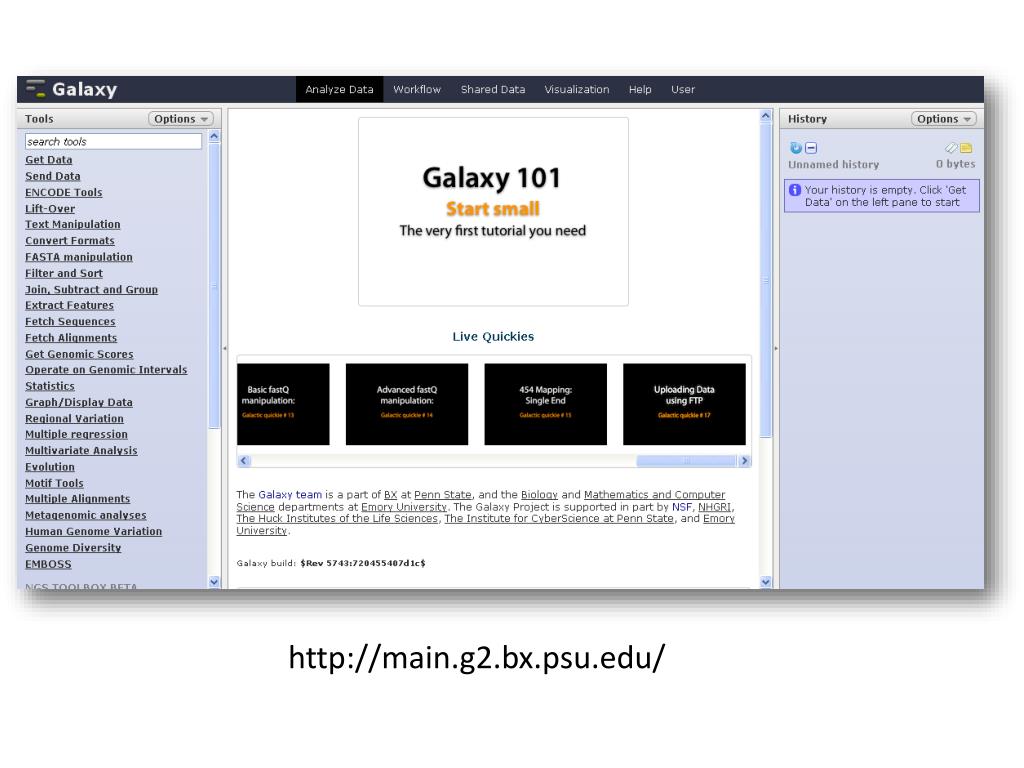Open the Galaxy 101 tutorial banner
1024x768 pixels.
(493, 212)
